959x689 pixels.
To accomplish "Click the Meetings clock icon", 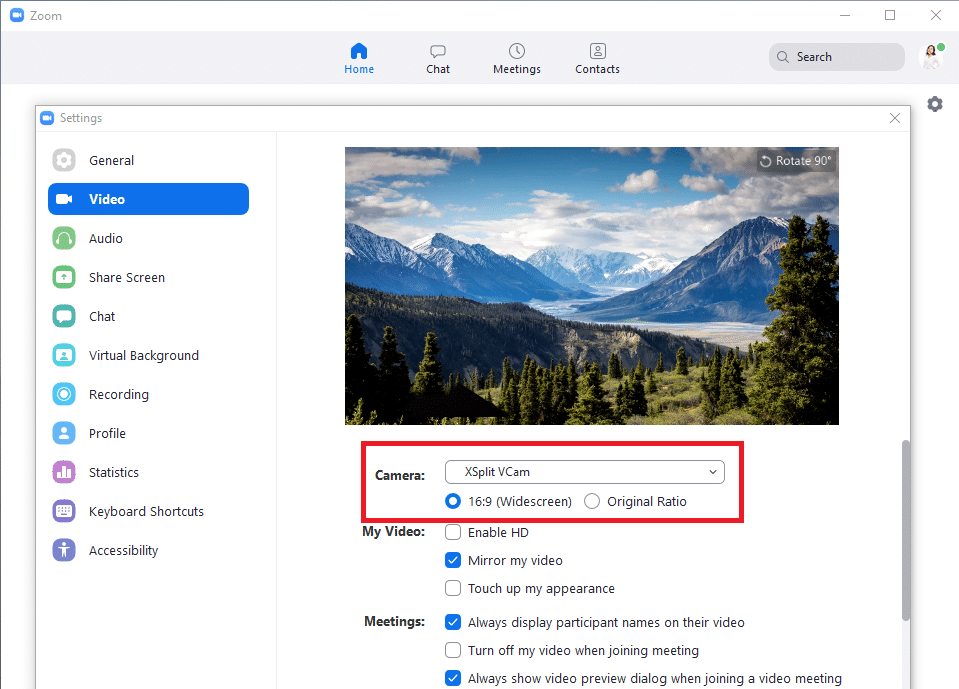I will click(517, 51).
